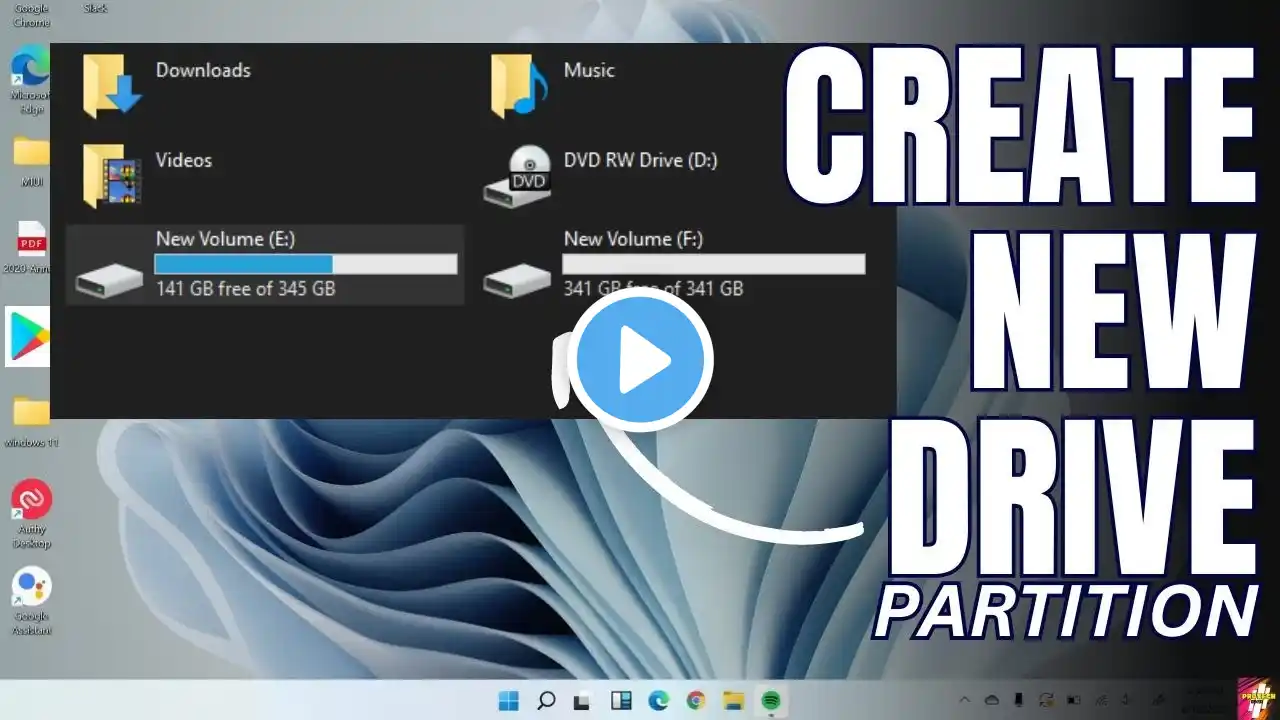1280x720 pixels.
Task: Show hidden system tray icons
Action: pyautogui.click(x=964, y=700)
